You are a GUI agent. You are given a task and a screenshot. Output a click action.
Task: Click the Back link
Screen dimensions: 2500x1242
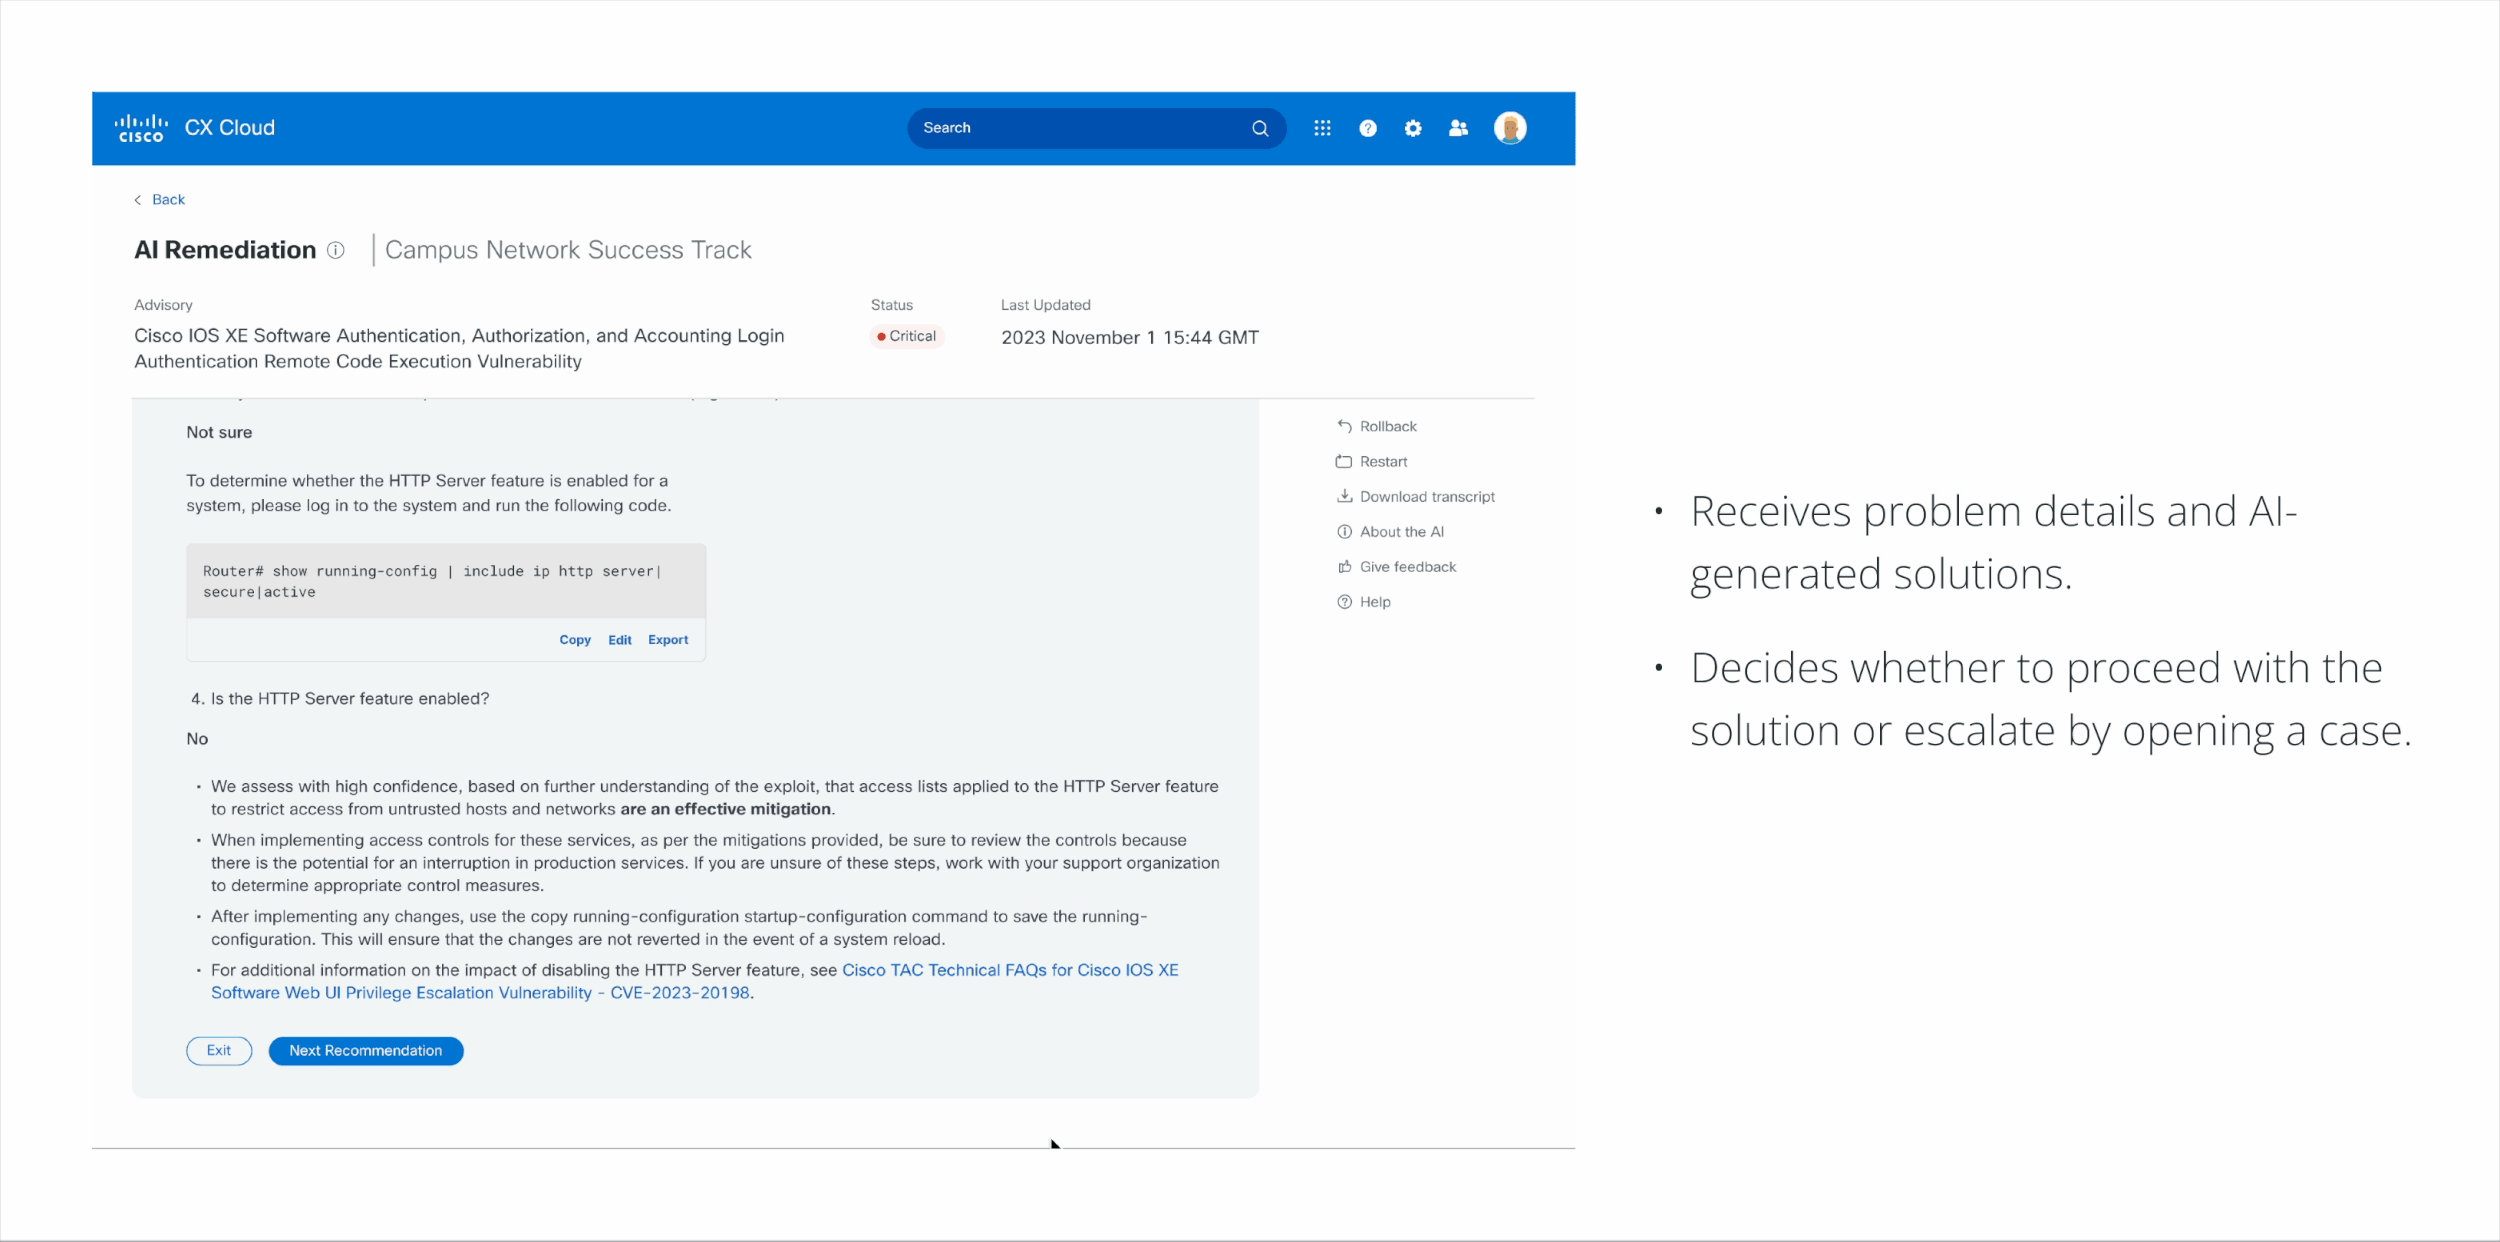coord(168,200)
